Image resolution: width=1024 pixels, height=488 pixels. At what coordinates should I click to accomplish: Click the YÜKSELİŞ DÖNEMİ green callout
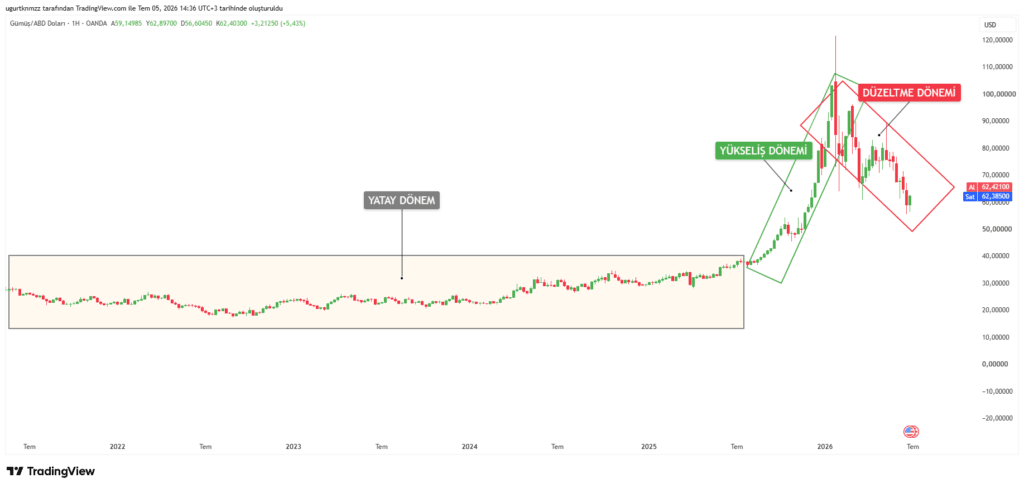(763, 151)
